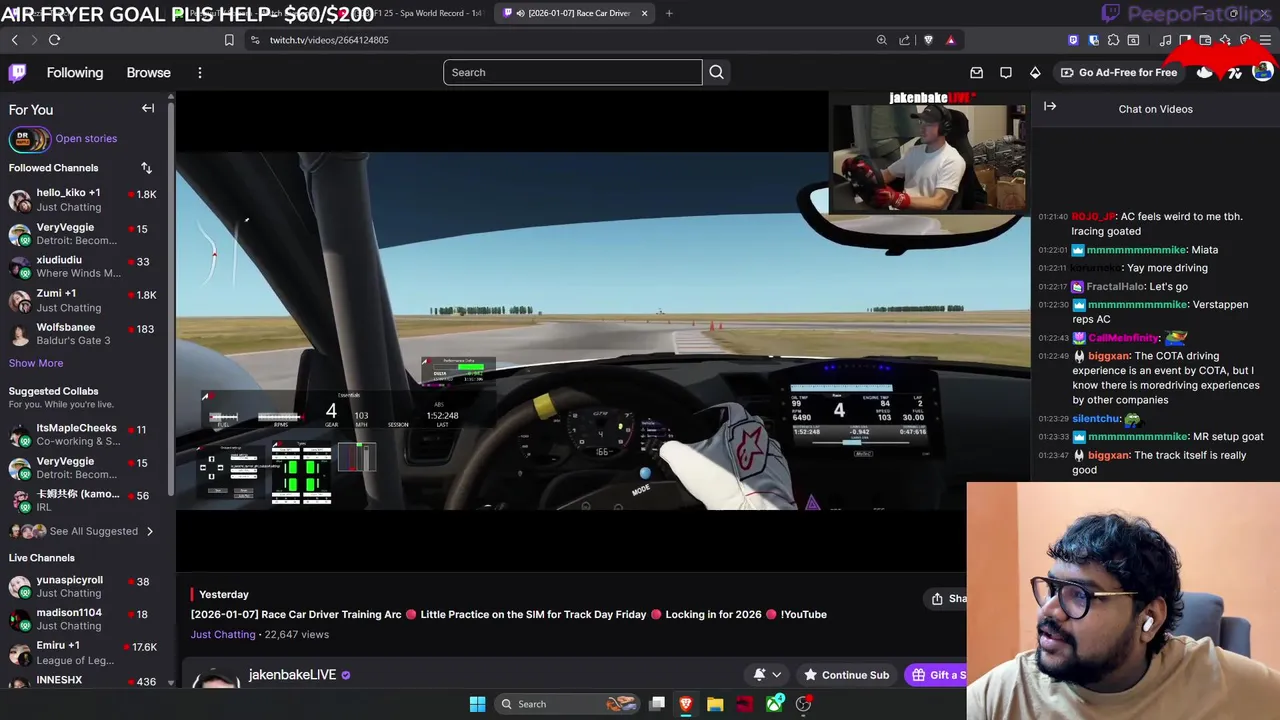Screen dimensions: 1280x720
Task: Click FractalHalo username in chat
Action: tap(1116, 287)
